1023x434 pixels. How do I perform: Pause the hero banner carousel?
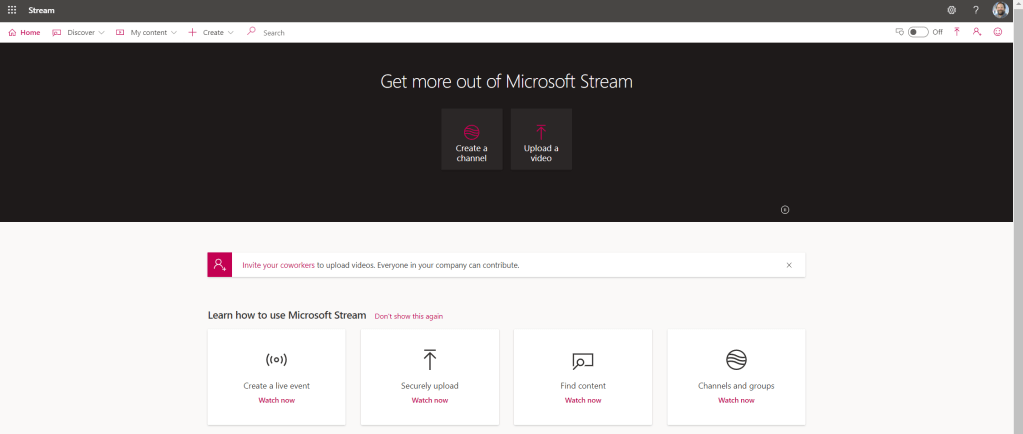tap(785, 210)
